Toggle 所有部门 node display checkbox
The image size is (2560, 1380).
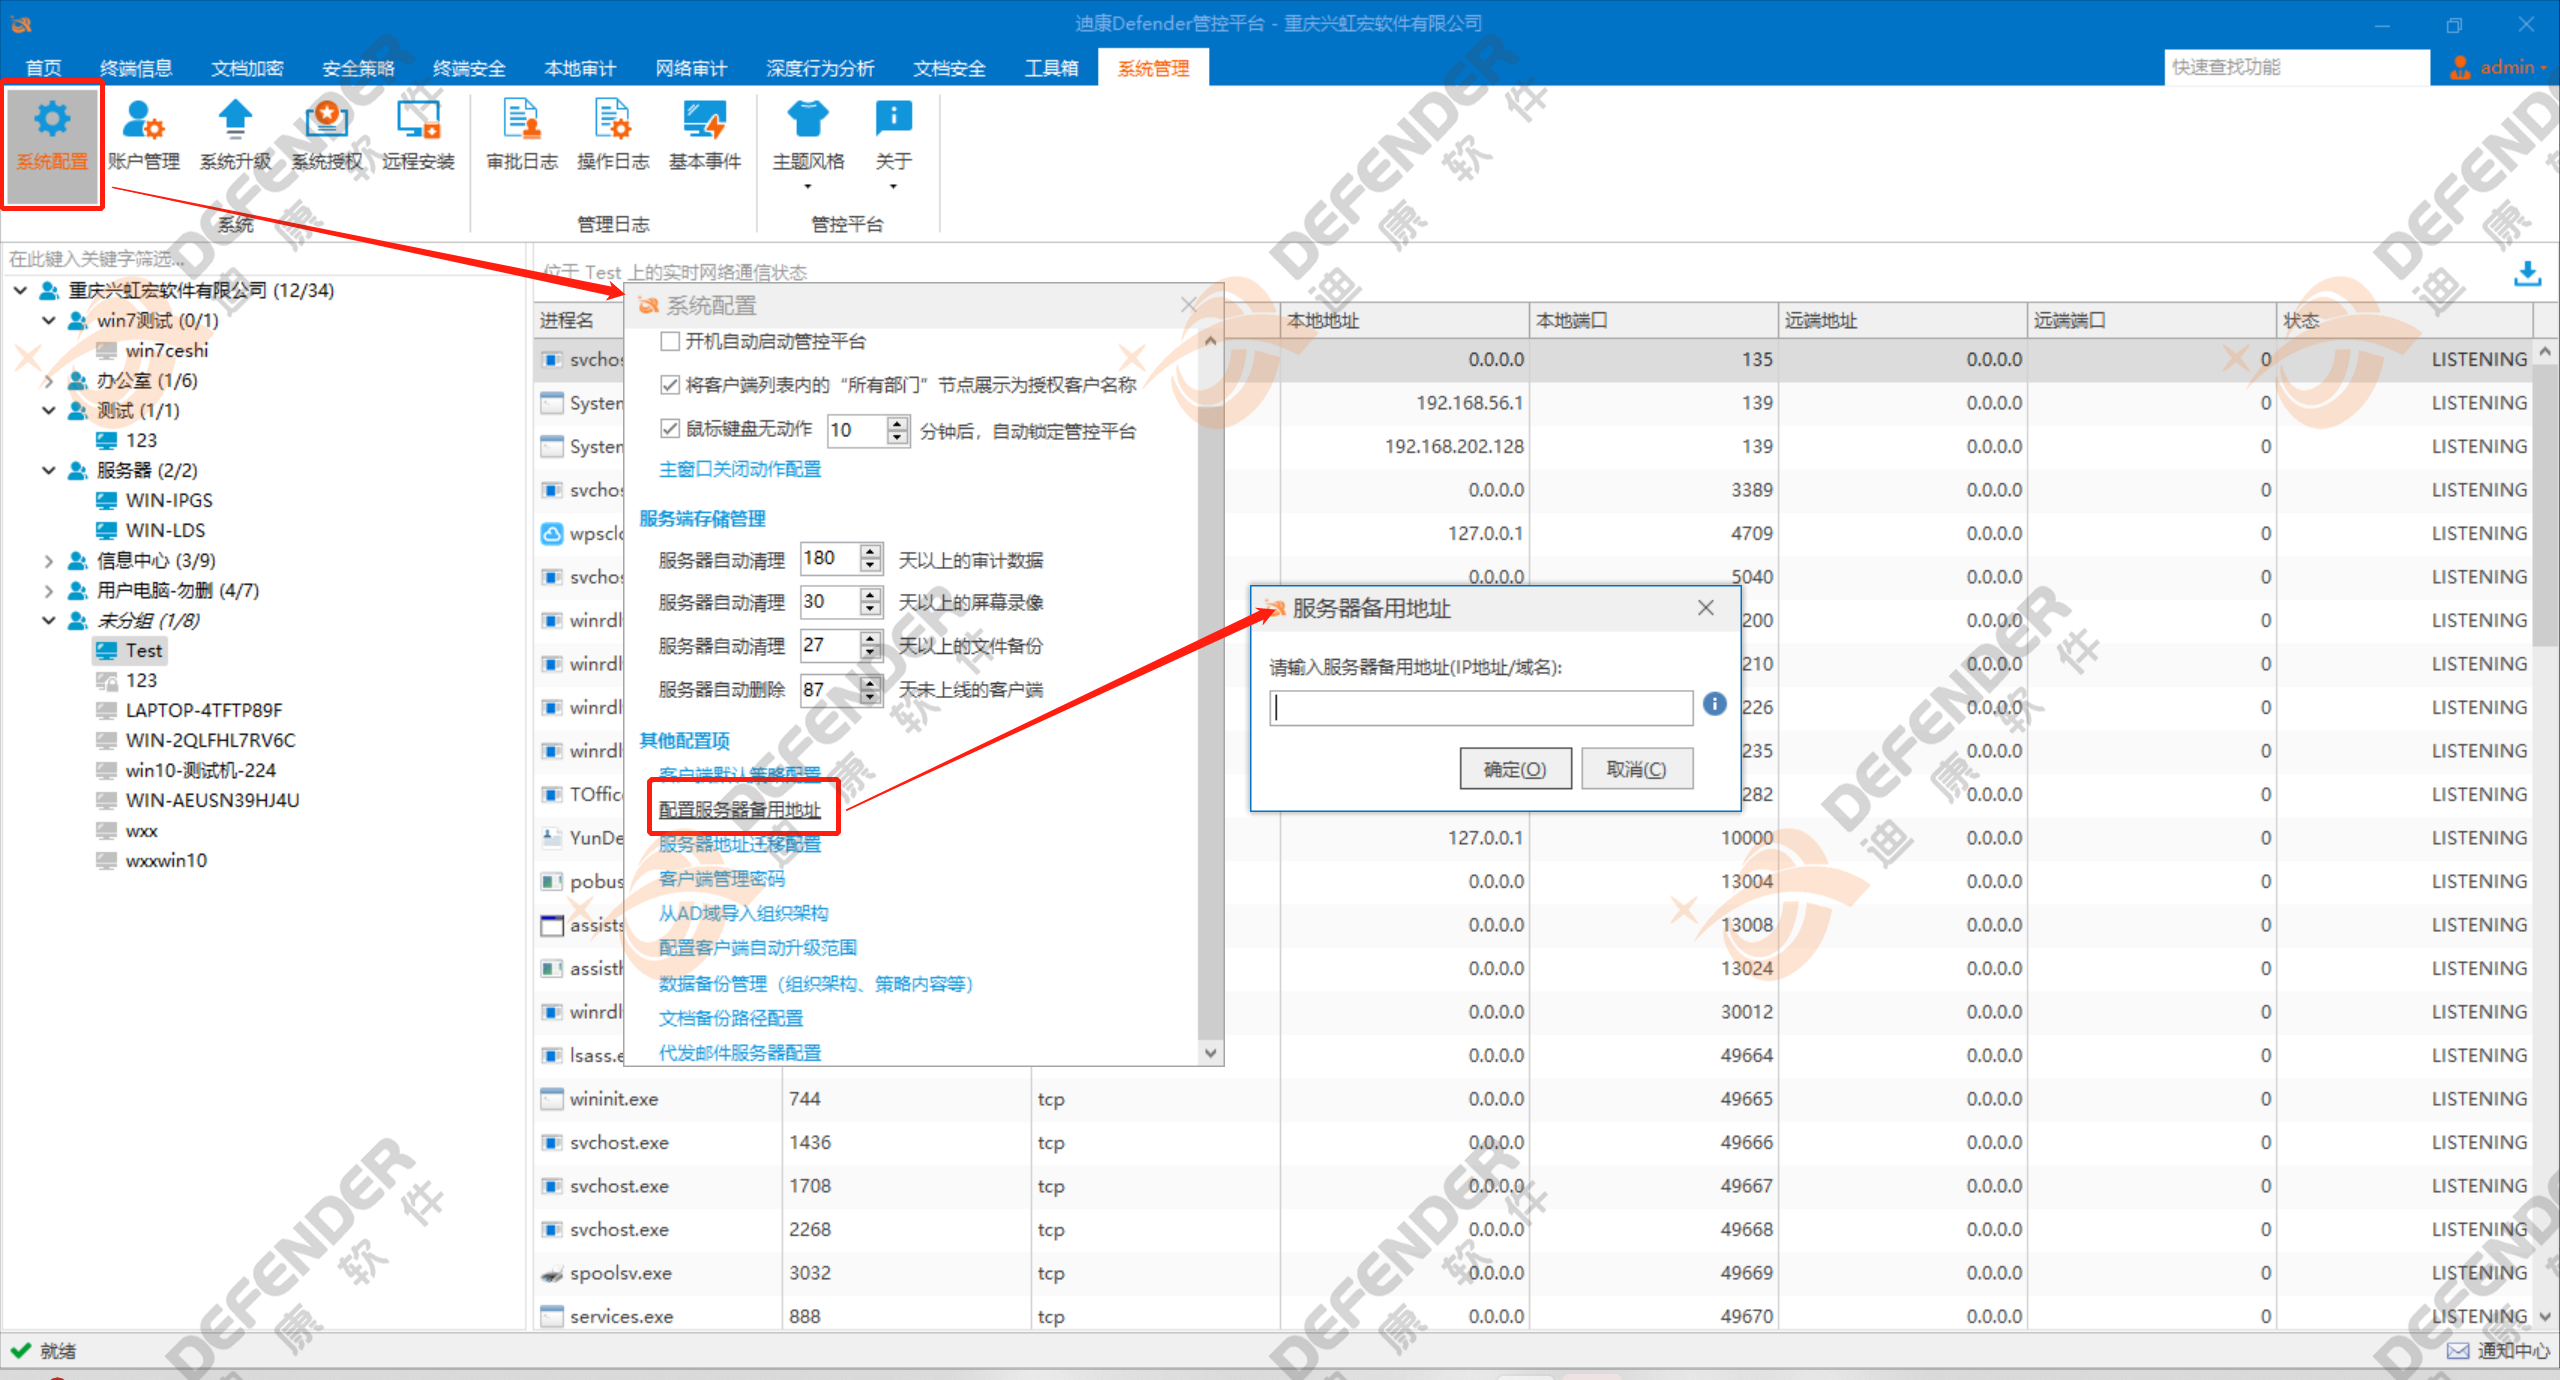pos(670,385)
